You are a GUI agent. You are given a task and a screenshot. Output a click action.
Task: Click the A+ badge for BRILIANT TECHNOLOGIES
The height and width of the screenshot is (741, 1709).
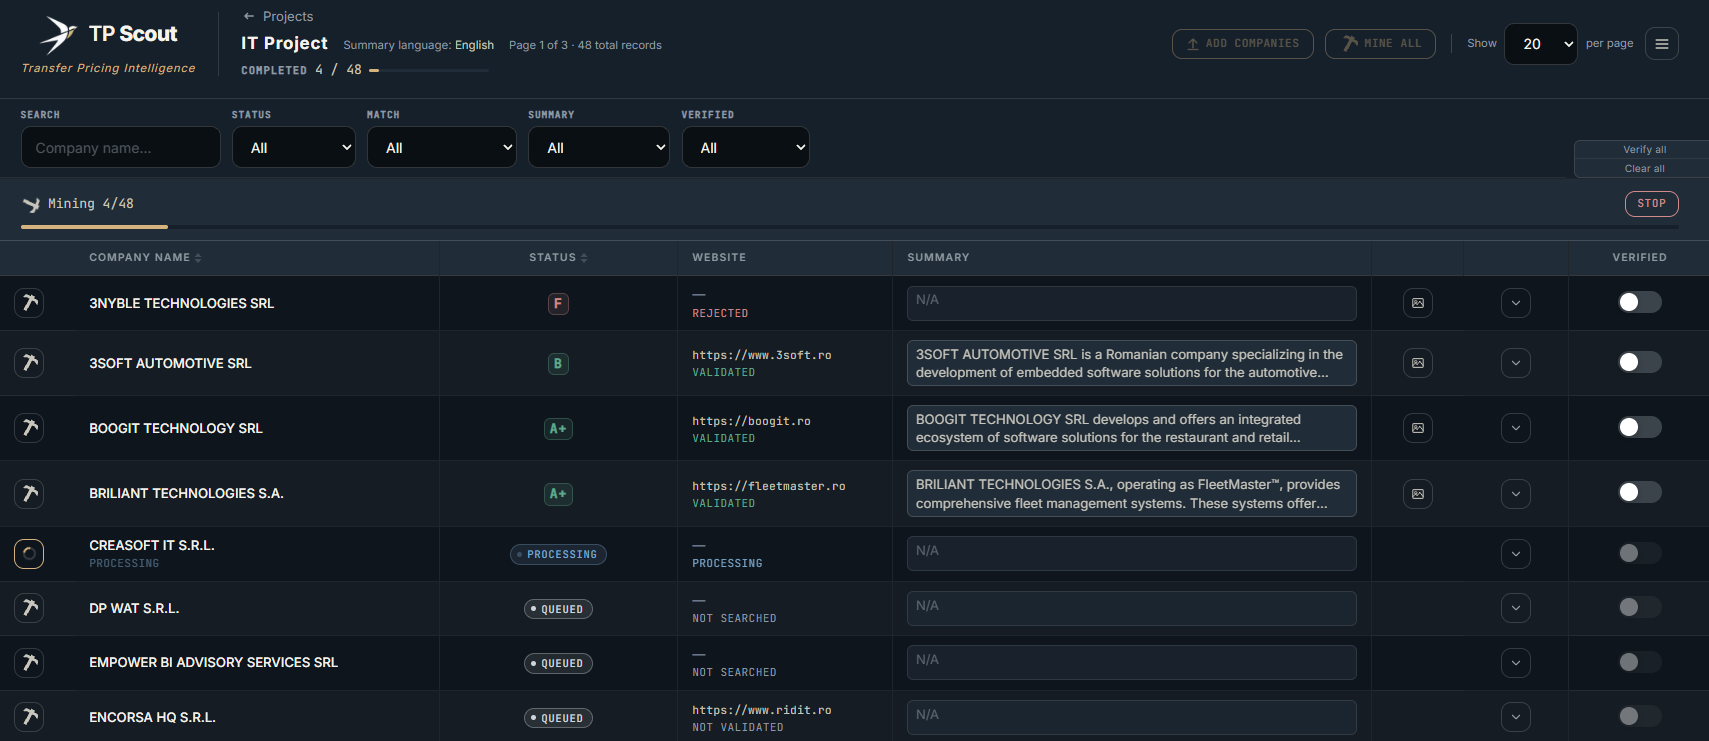pos(558,493)
